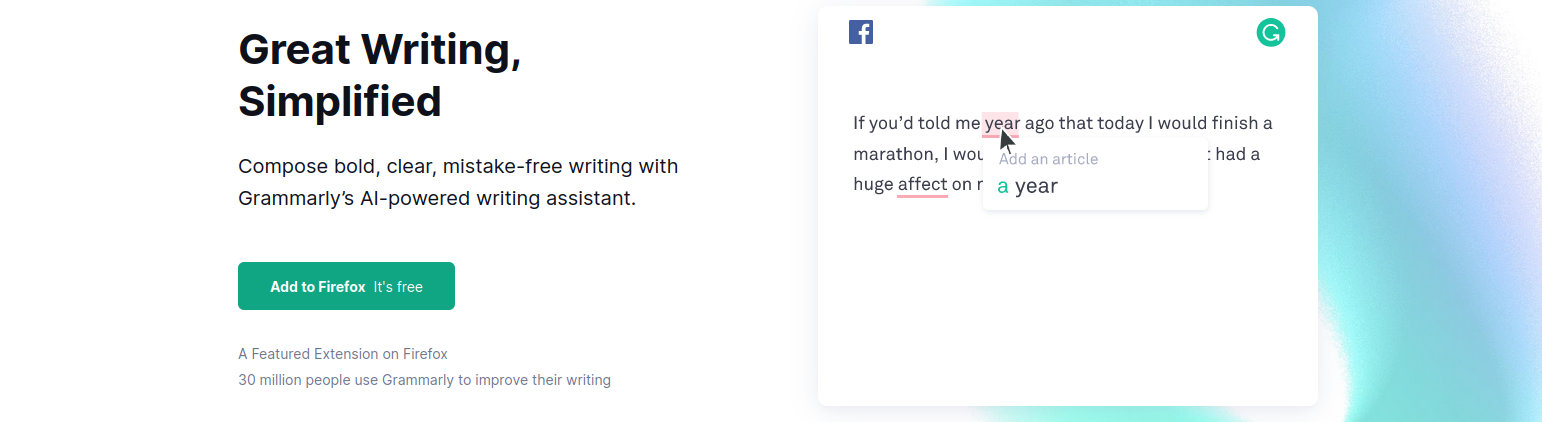The height and width of the screenshot is (422, 1542).
Task: Click the word "Simplified" in the heading
Action: (x=340, y=101)
